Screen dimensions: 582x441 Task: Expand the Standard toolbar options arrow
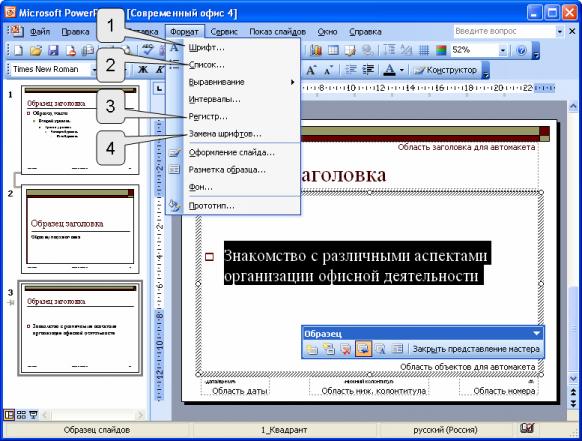point(536,51)
